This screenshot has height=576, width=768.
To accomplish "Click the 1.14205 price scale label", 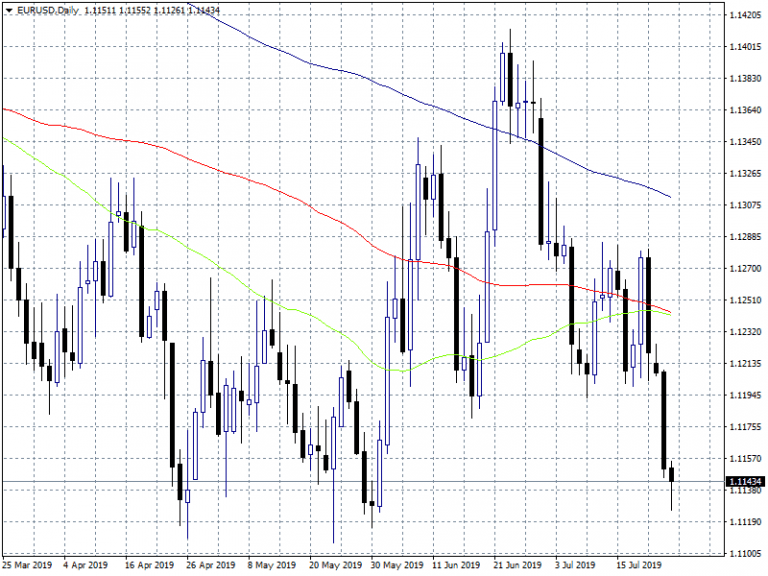I will click(746, 16).
